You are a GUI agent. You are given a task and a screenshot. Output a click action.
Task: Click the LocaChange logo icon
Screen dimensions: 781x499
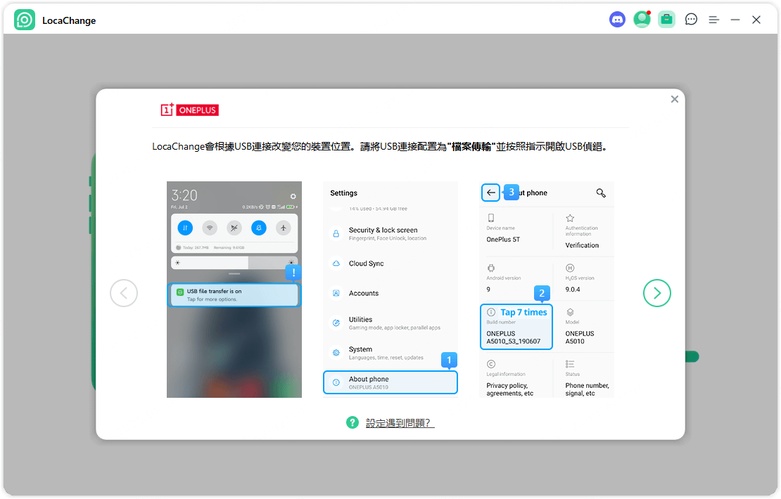[x=24, y=20]
